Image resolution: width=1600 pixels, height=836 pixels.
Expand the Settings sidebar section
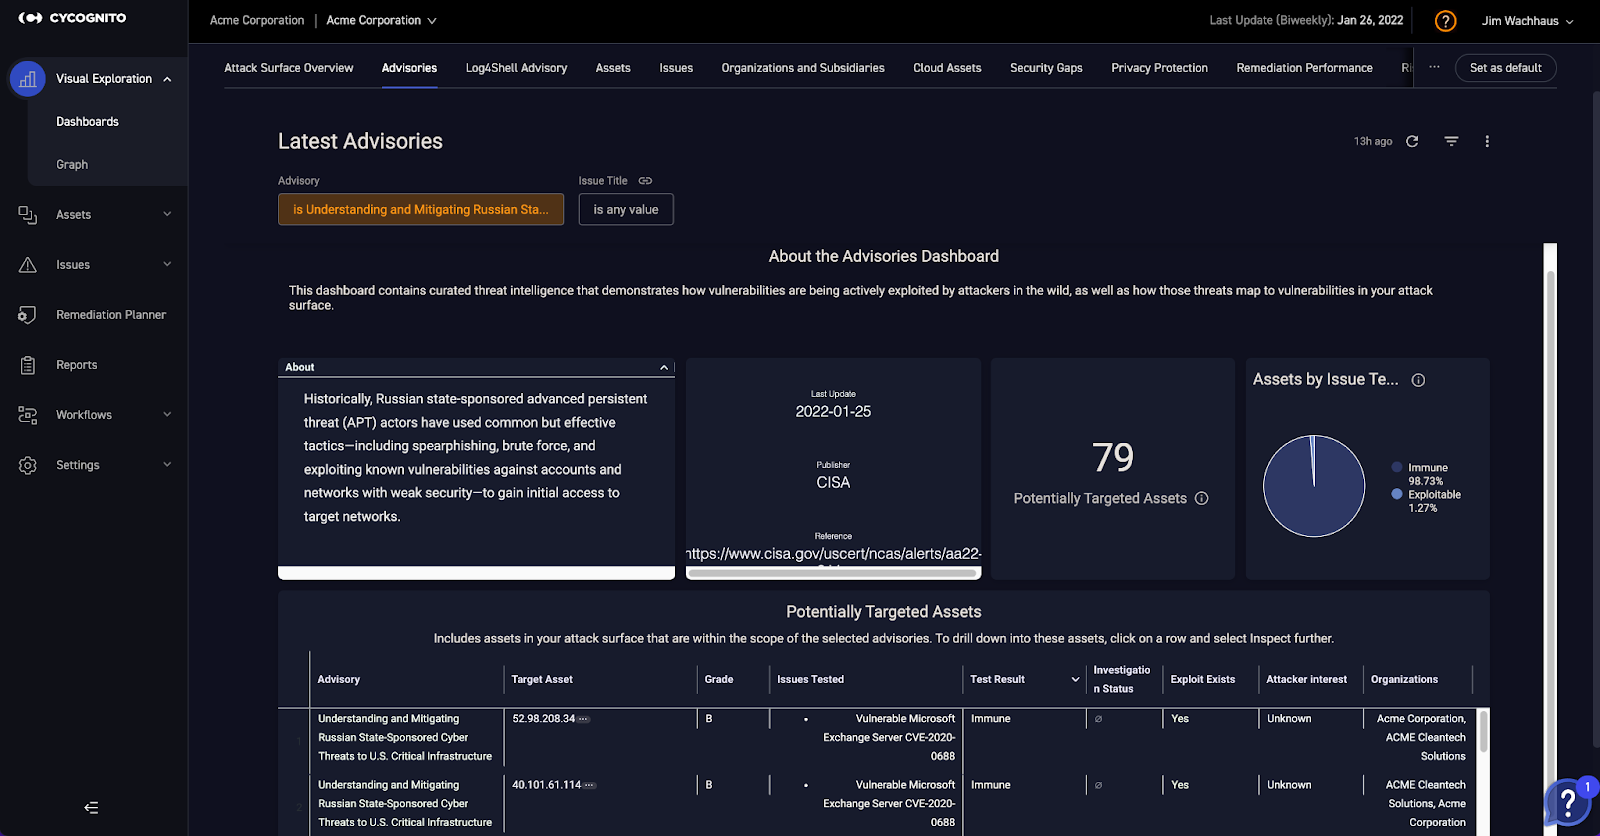pos(167,464)
